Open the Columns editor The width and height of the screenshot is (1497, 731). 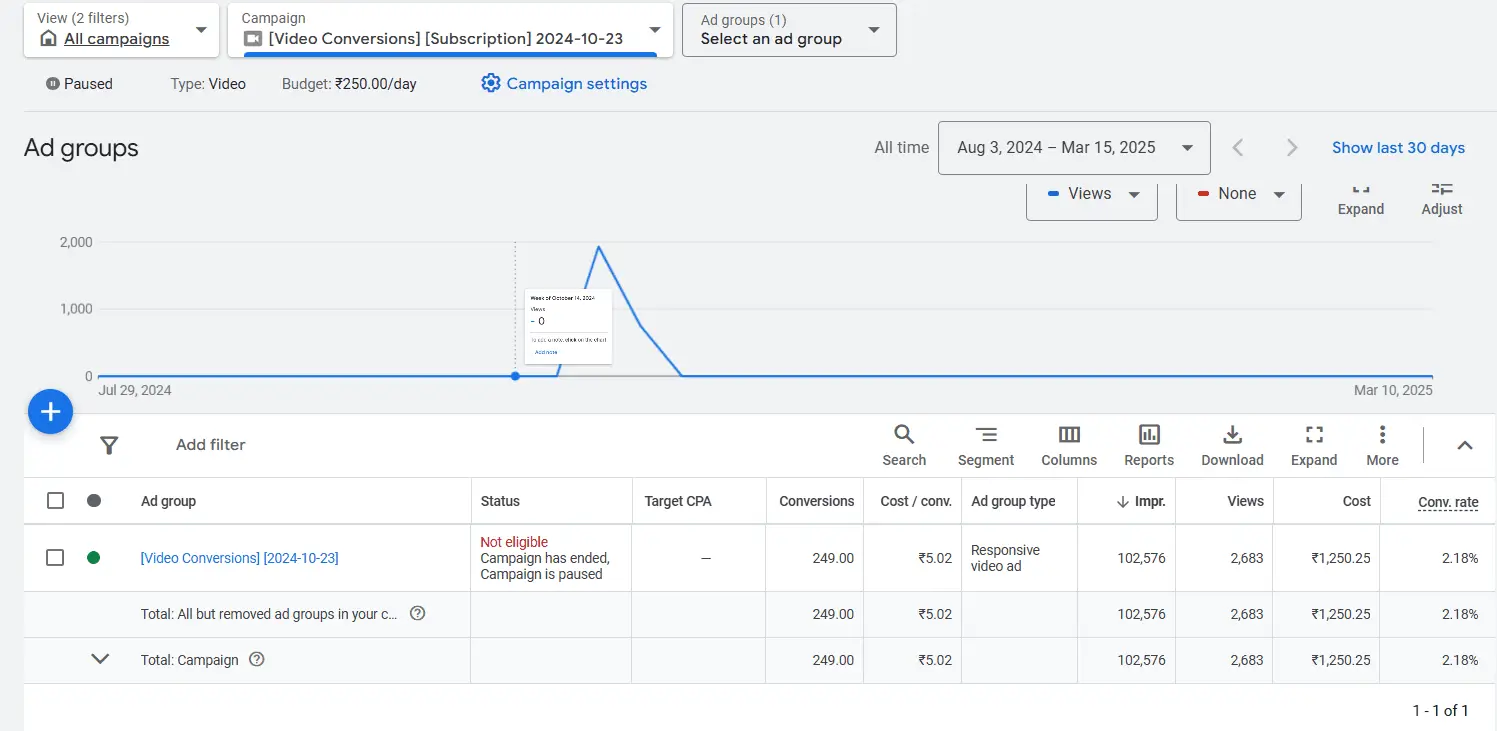(x=1069, y=445)
